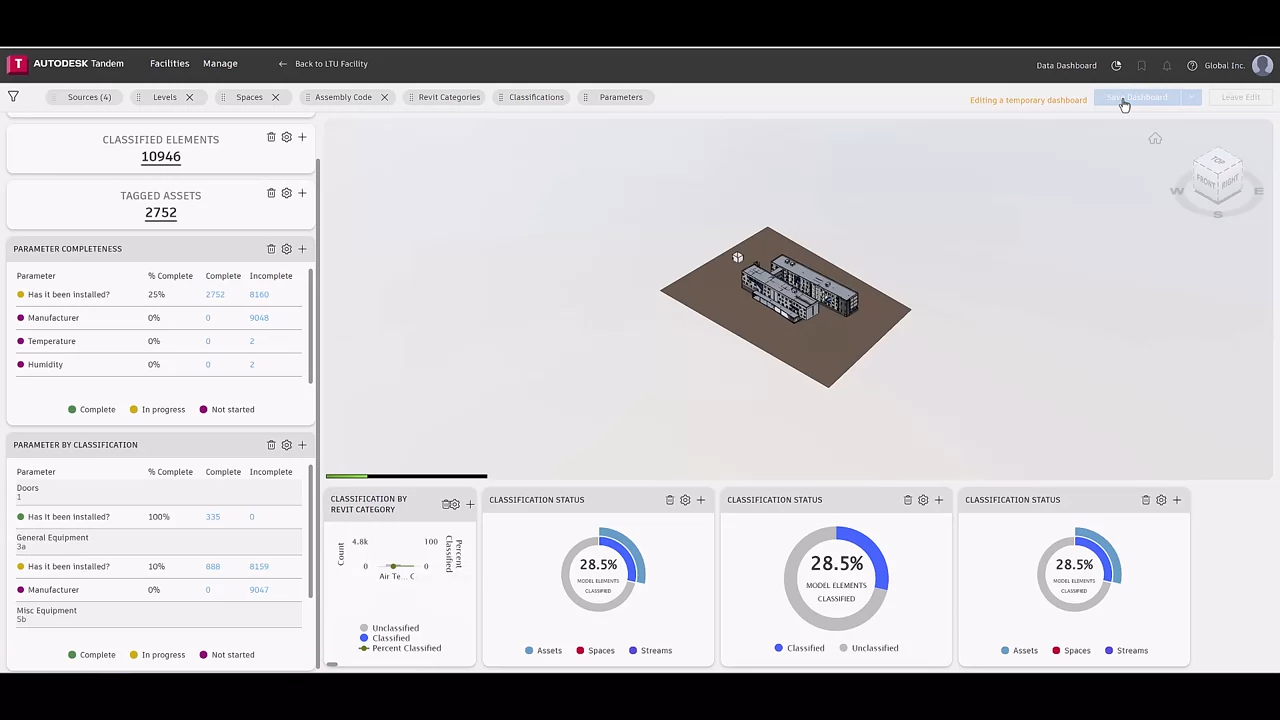The image size is (1280, 720).
Task: Click the filter funnel icon
Action: tap(13, 97)
